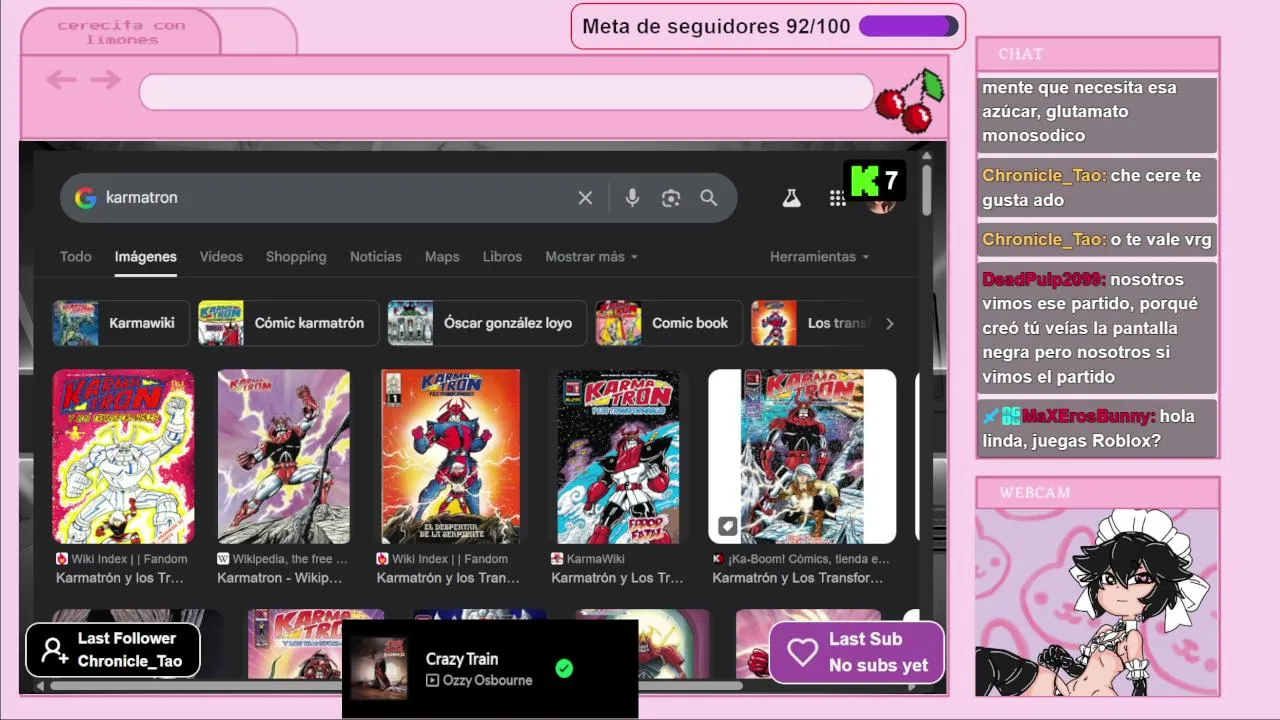1280x720 pixels.
Task: Open the Maps tab
Action: coord(442,257)
